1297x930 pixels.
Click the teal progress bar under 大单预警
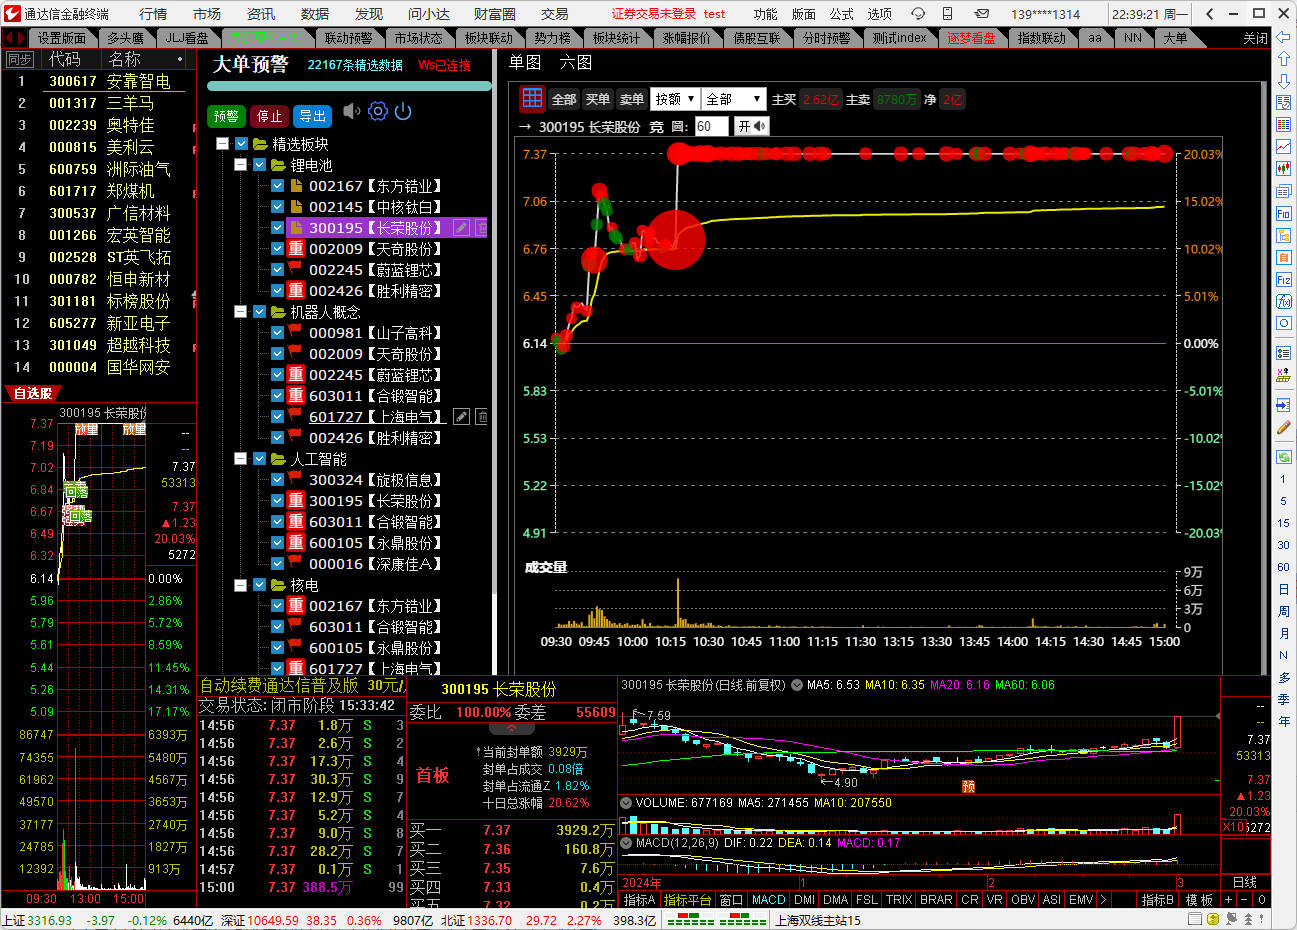(349, 87)
